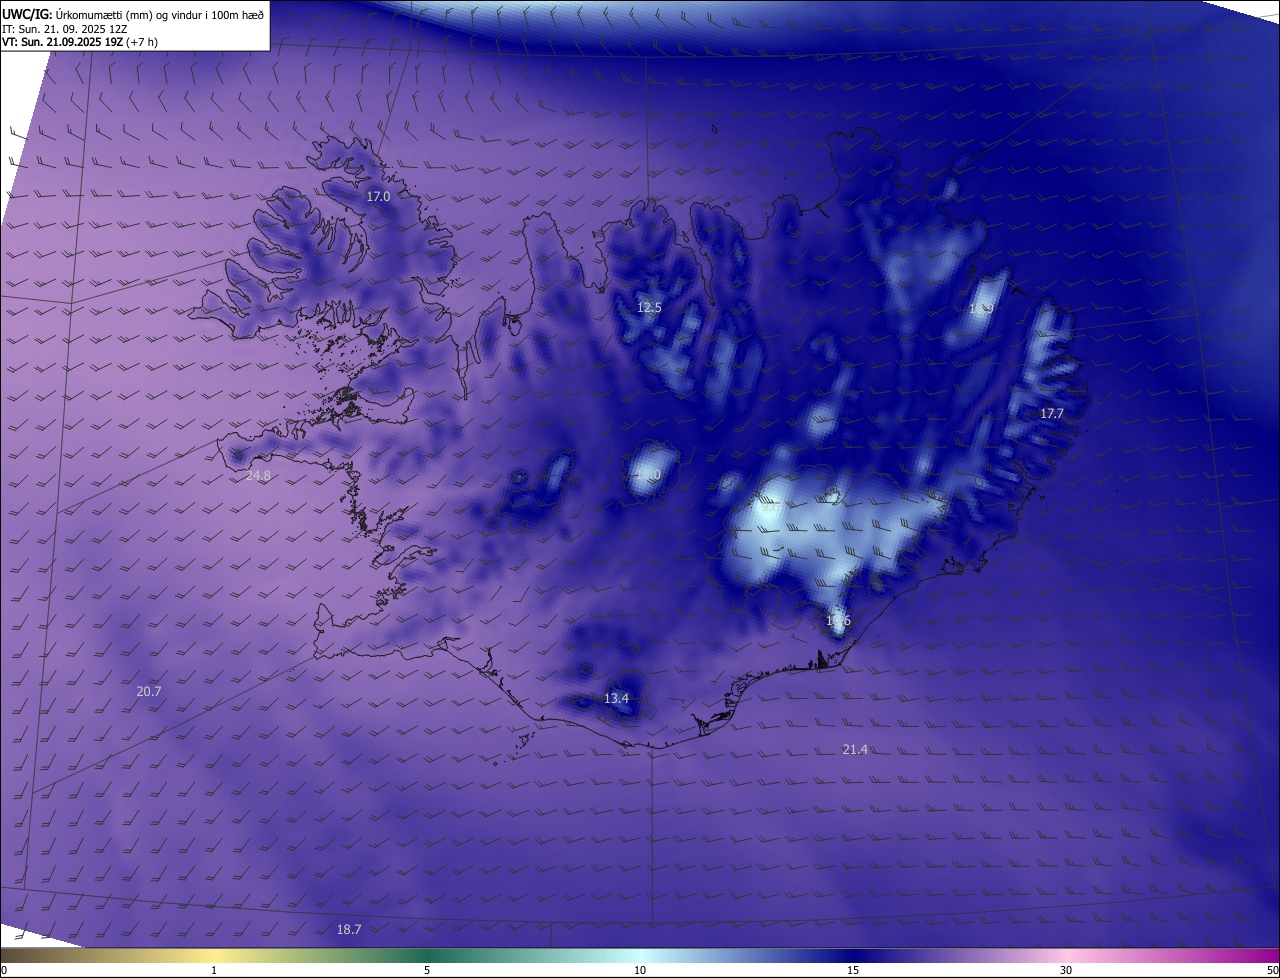Viewport: 1280px width, 978px height.
Task: Click the 21.4 value south of Iceland
Action: pos(855,750)
